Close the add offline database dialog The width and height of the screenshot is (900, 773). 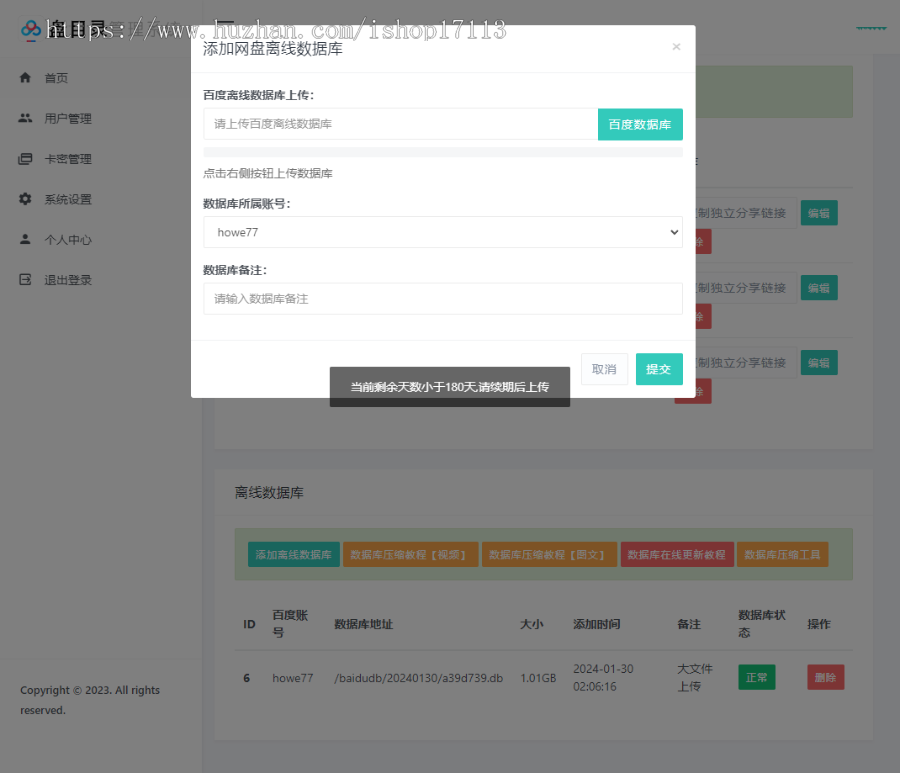(x=676, y=46)
